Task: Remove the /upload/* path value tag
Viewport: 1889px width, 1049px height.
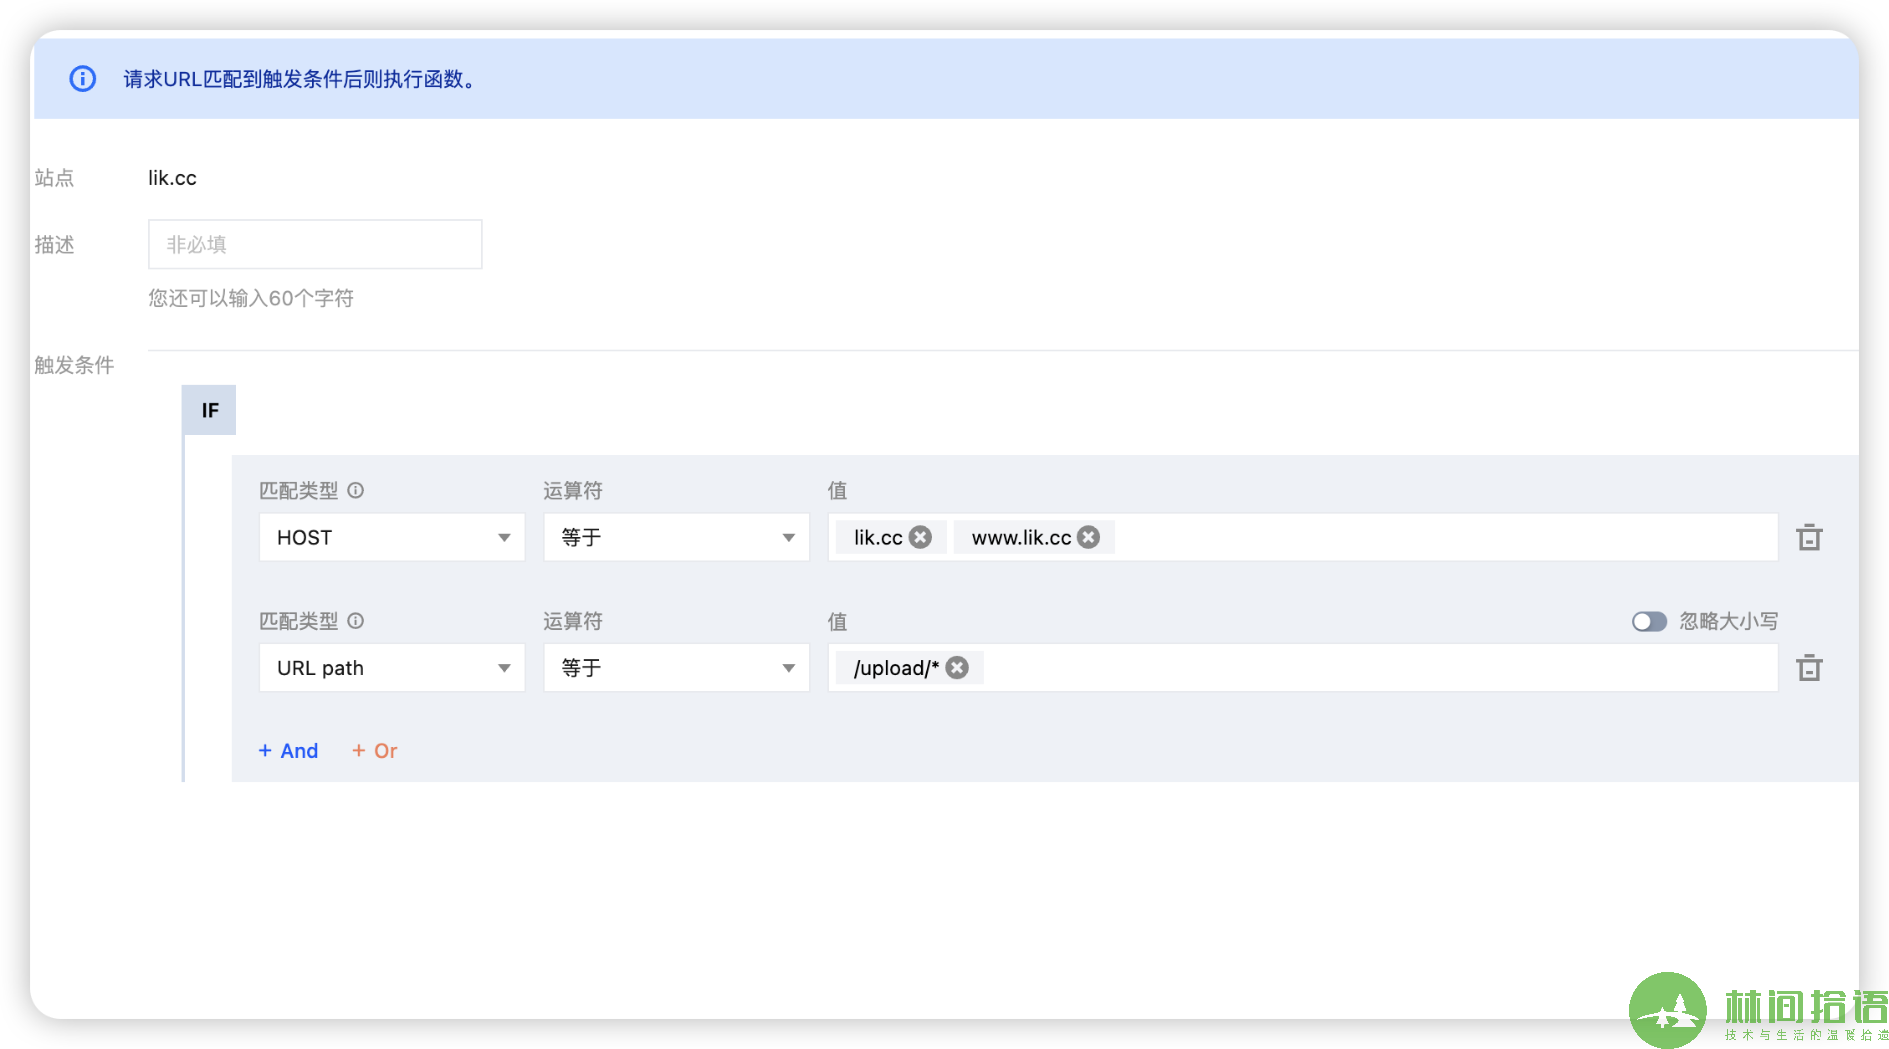Action: (x=957, y=667)
